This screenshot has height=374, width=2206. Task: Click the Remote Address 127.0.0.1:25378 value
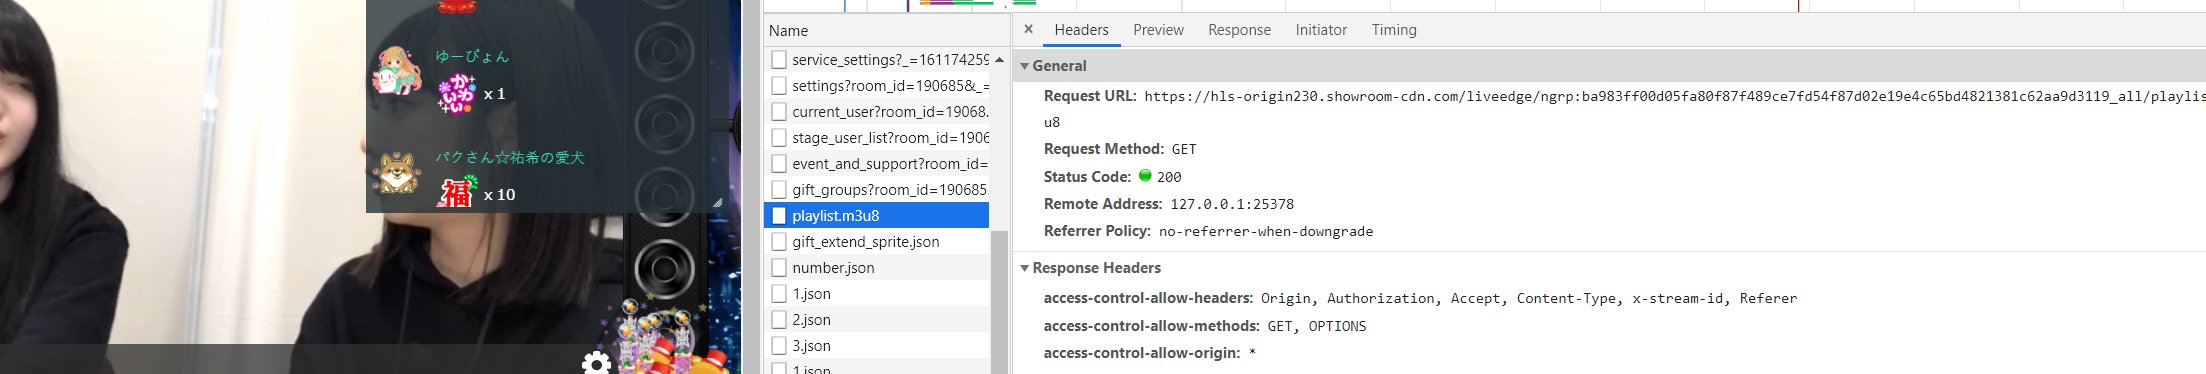1232,204
